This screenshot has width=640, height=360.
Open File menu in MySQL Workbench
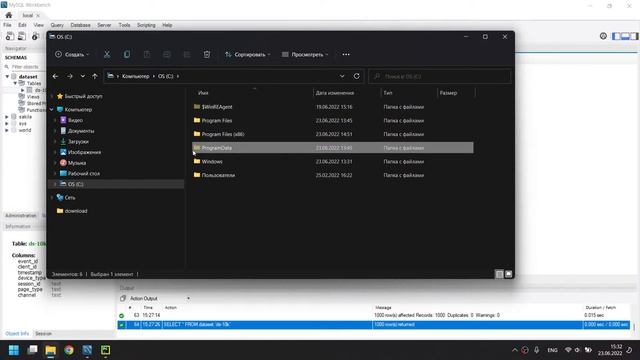coord(7,25)
